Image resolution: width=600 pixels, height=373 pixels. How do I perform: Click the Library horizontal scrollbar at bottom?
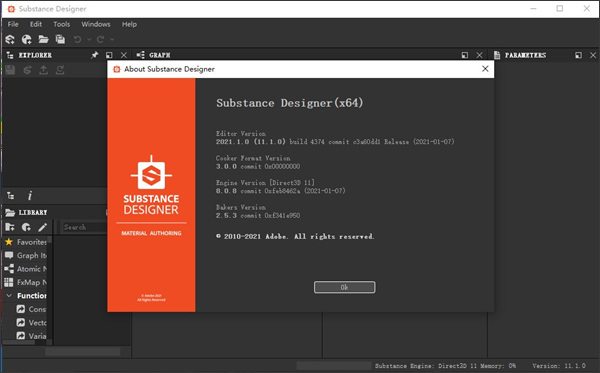[x=83, y=351]
